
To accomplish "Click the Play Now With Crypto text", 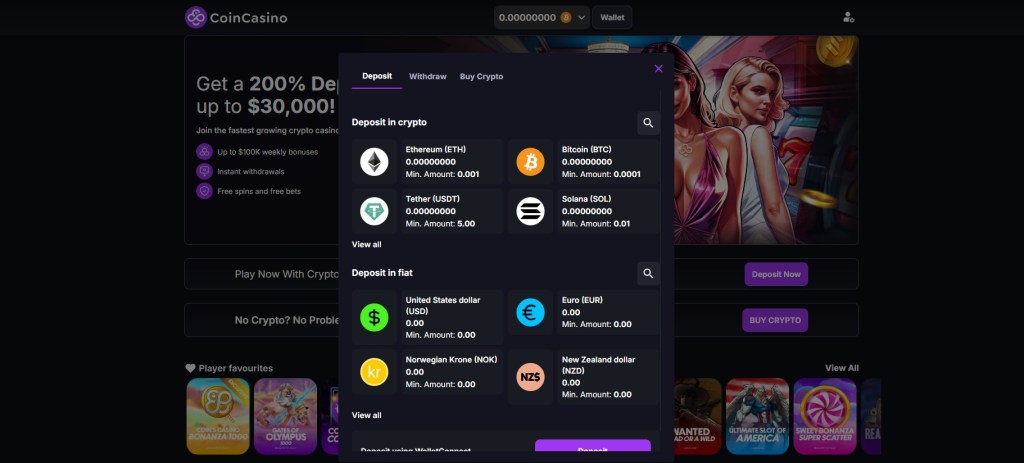I will click(287, 274).
